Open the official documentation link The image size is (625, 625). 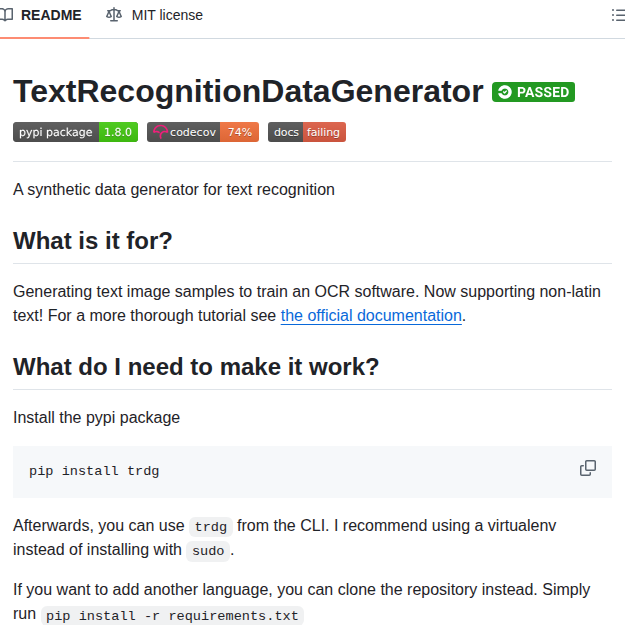click(371, 316)
